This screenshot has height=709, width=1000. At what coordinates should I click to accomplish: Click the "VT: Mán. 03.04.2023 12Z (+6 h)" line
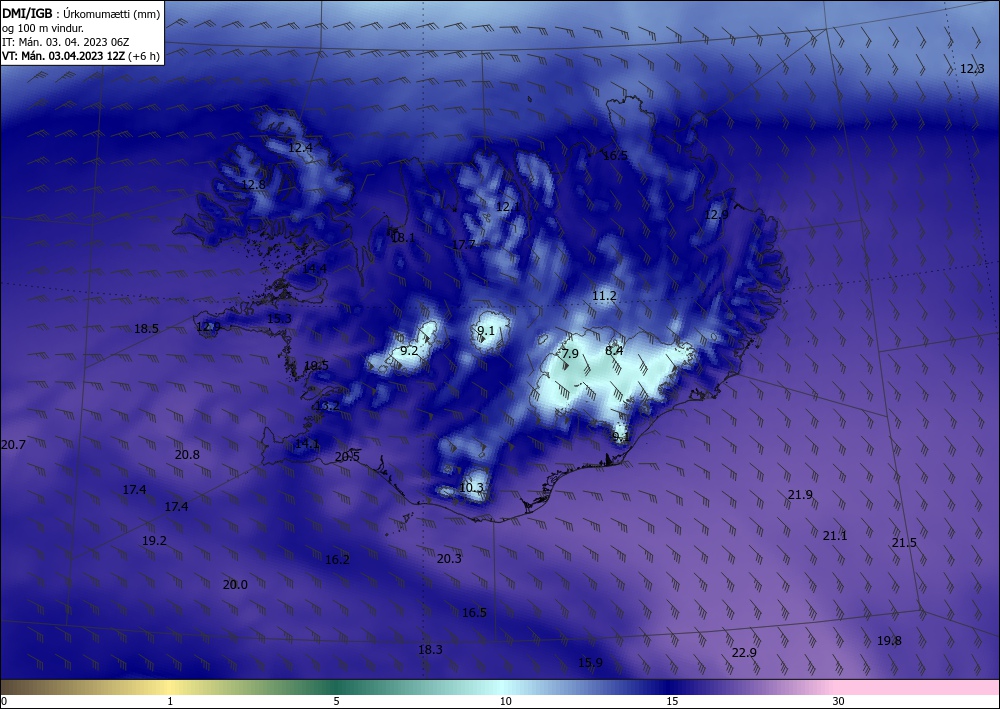click(81, 56)
